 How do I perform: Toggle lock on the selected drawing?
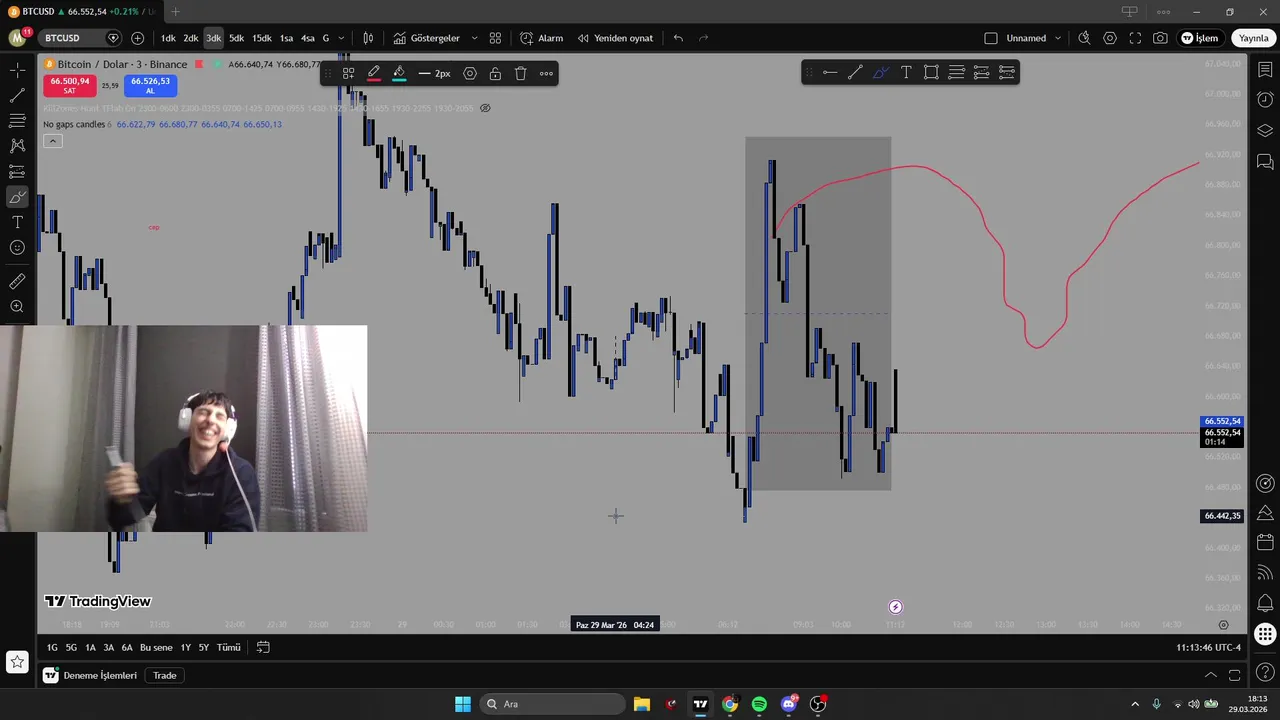pyautogui.click(x=495, y=73)
